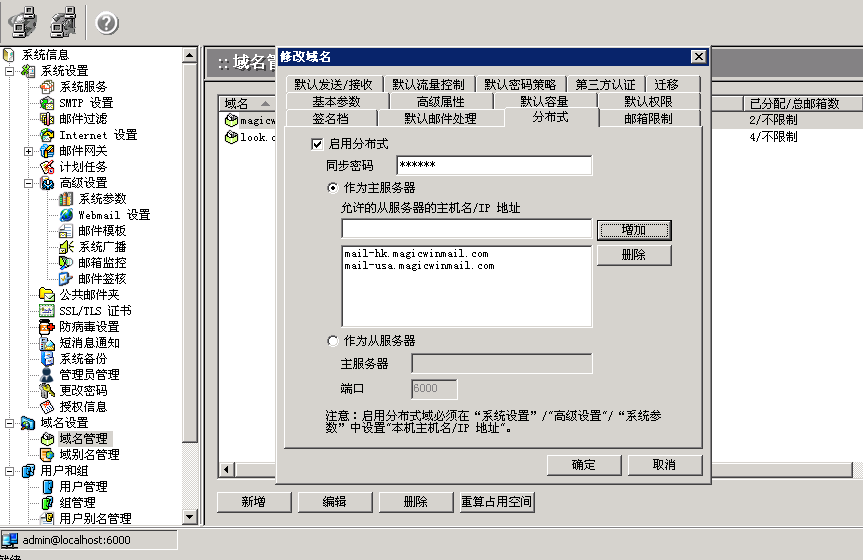Sort by 域名 column header
The image size is (863, 560).
[248, 103]
